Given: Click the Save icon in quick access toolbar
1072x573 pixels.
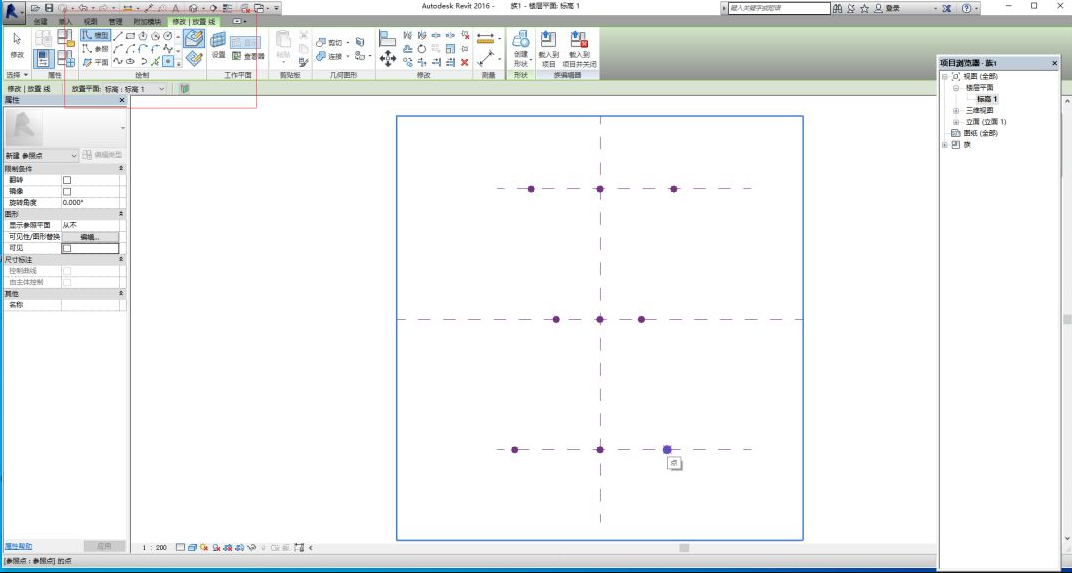Looking at the screenshot, I should click(49, 8).
